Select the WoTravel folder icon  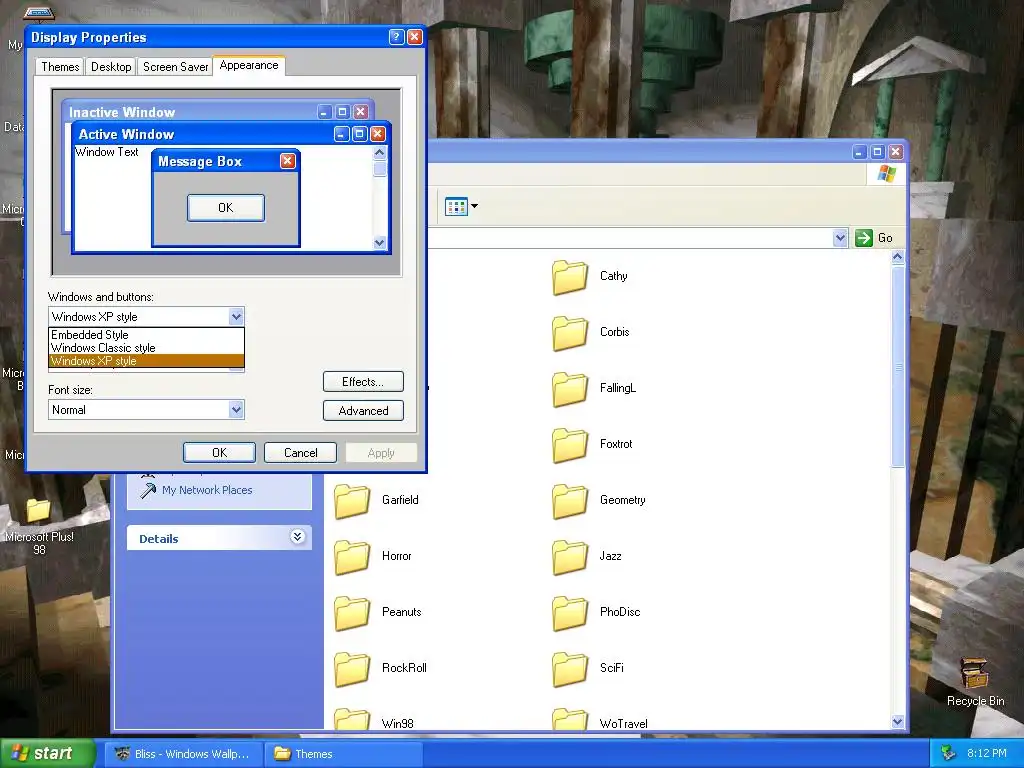point(569,718)
